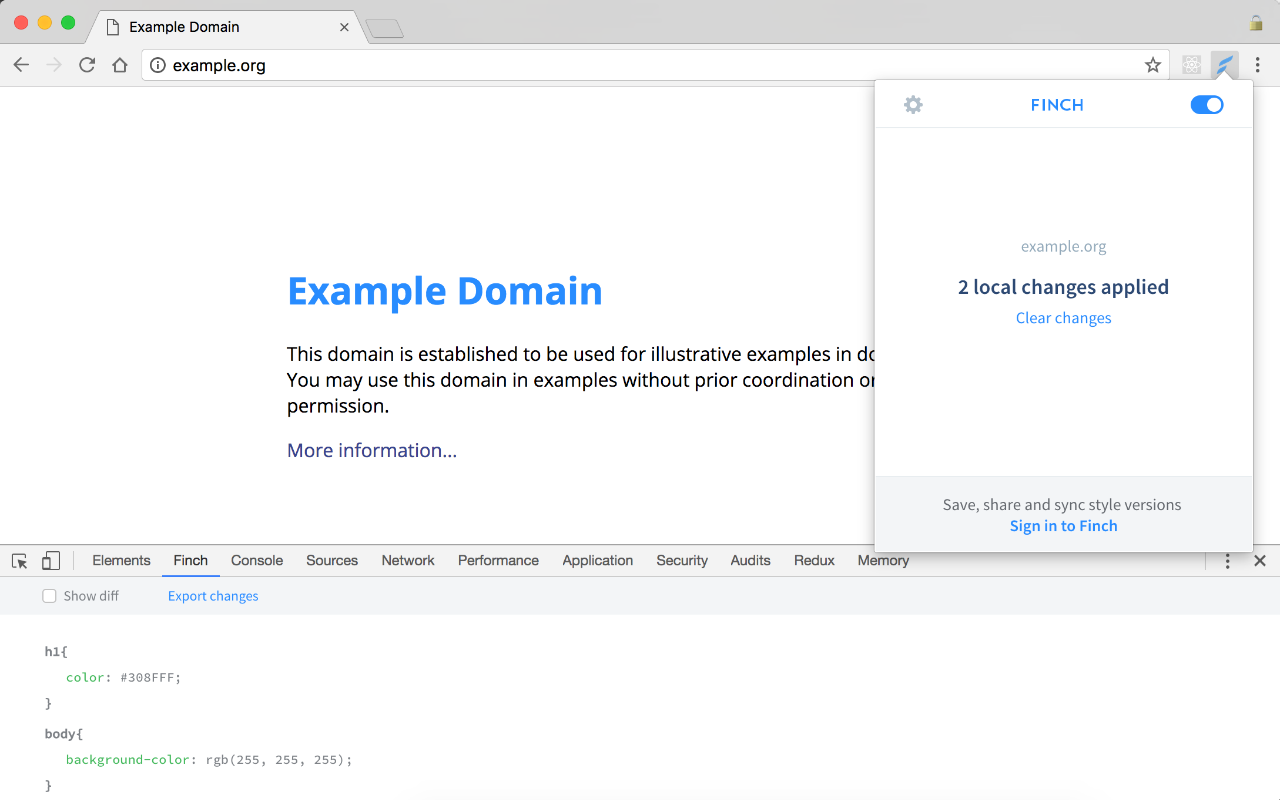Open the Console panel
Screen dimensions: 1280x800
pyautogui.click(x=257, y=561)
